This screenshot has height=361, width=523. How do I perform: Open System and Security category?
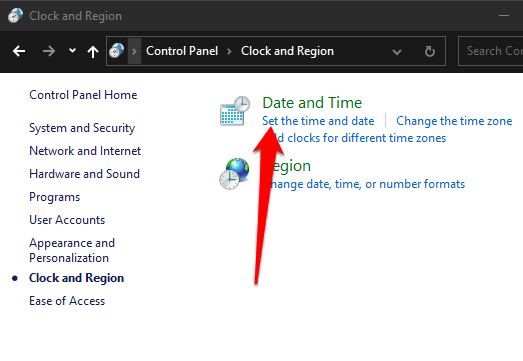click(x=82, y=128)
